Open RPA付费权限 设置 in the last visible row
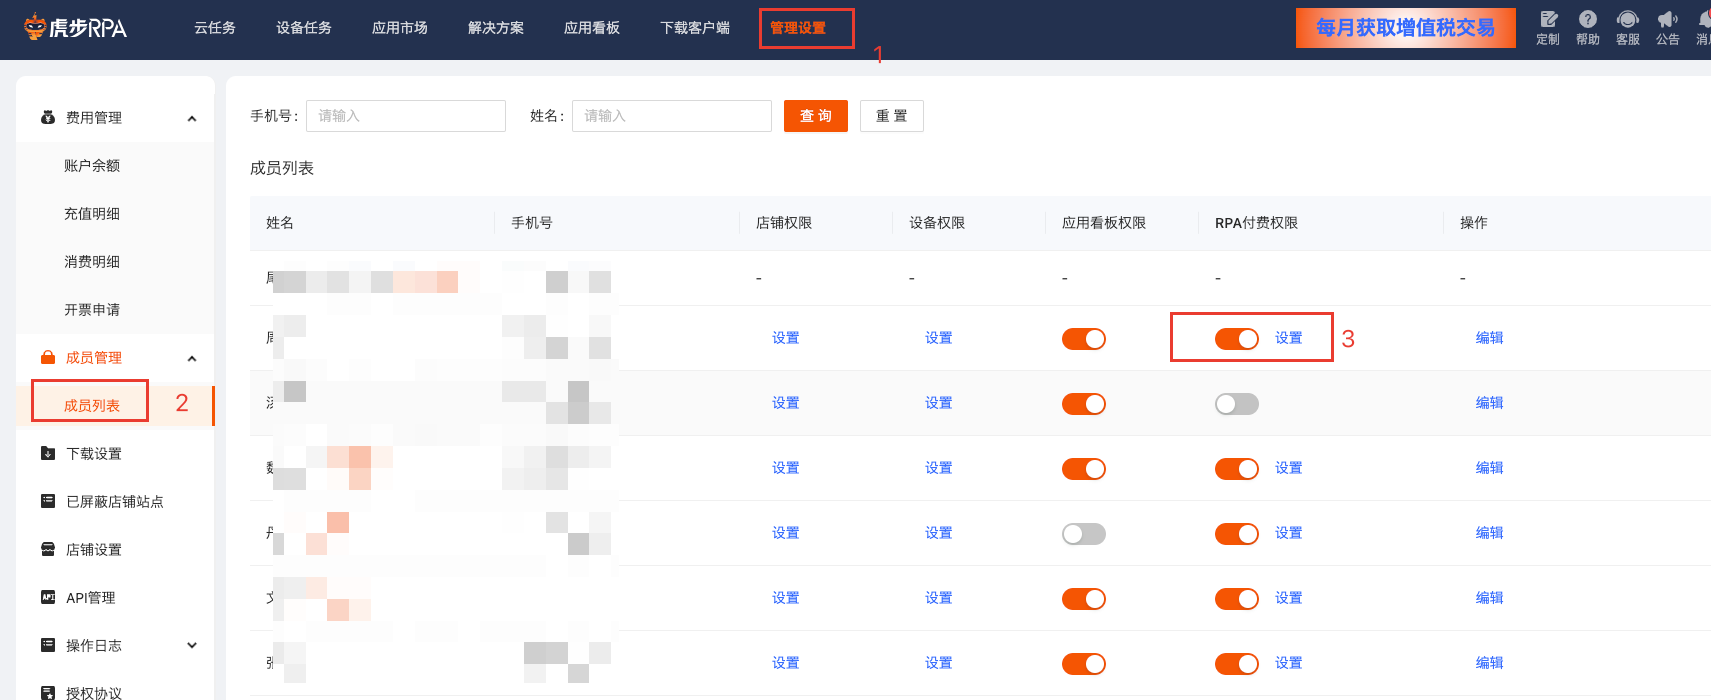 (x=1289, y=663)
